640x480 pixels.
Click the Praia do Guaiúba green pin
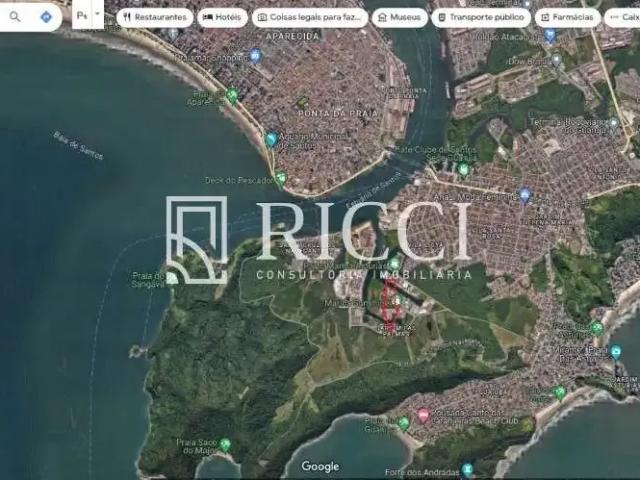pyautogui.click(x=404, y=423)
